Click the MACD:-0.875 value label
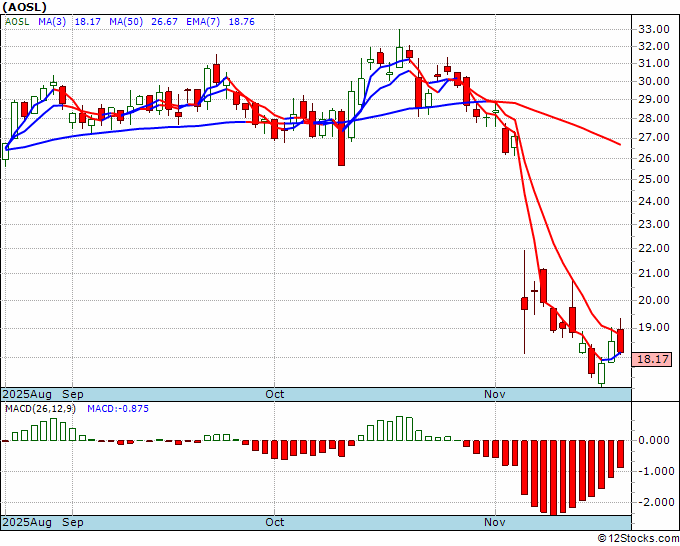Viewport: 680px width, 546px height. [118, 409]
